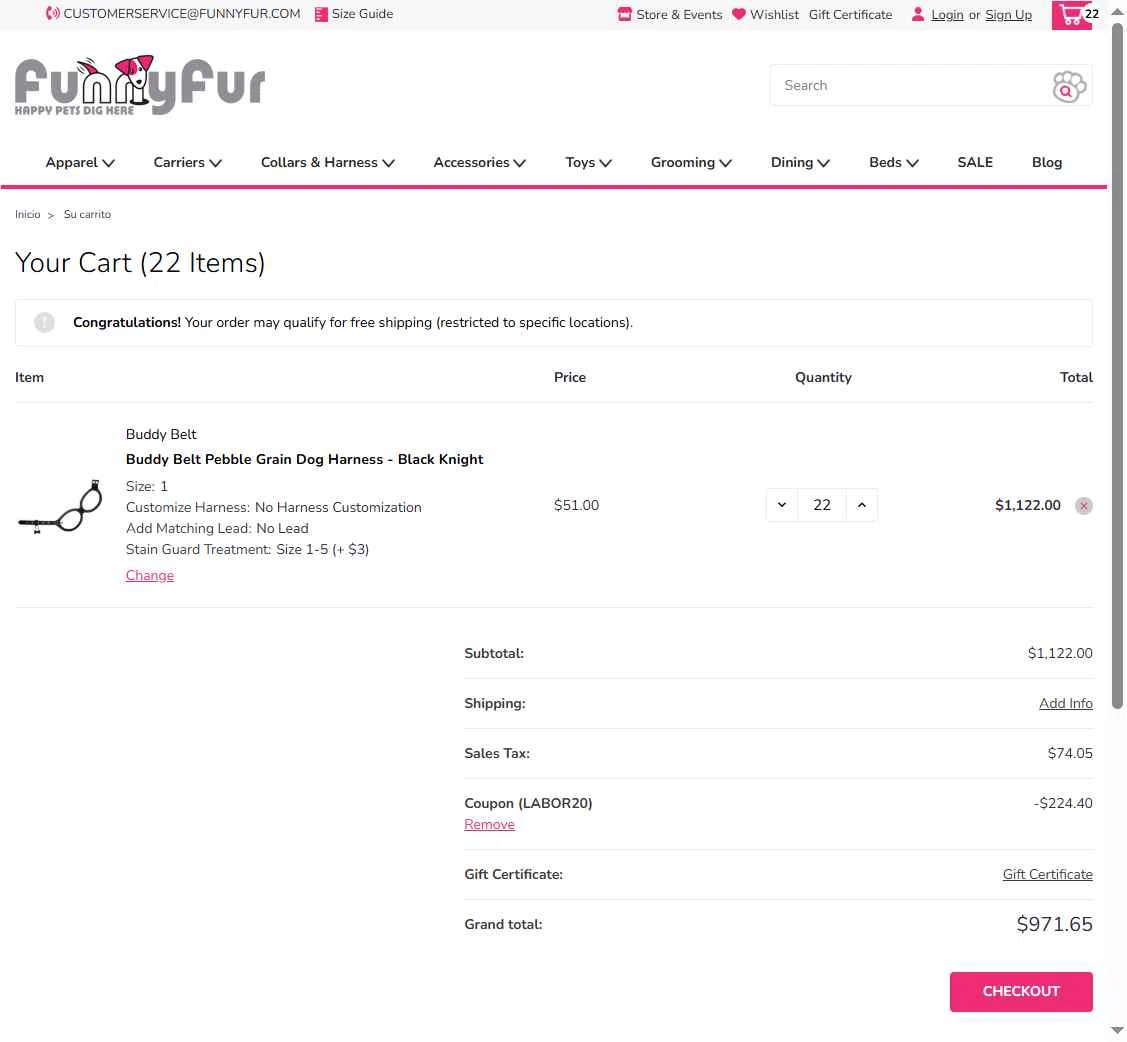Expand the Carriers menu
1127x1042 pixels.
pos(188,162)
